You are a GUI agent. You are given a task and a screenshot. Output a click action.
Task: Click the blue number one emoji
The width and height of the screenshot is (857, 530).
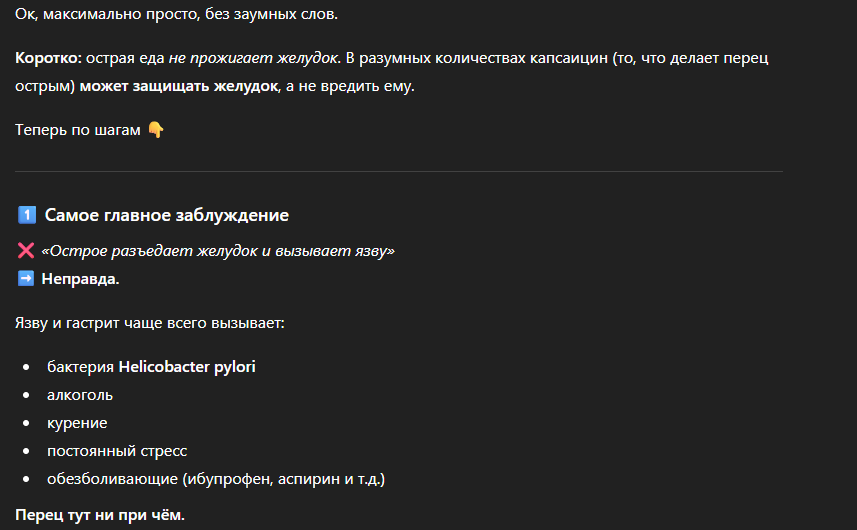27,215
